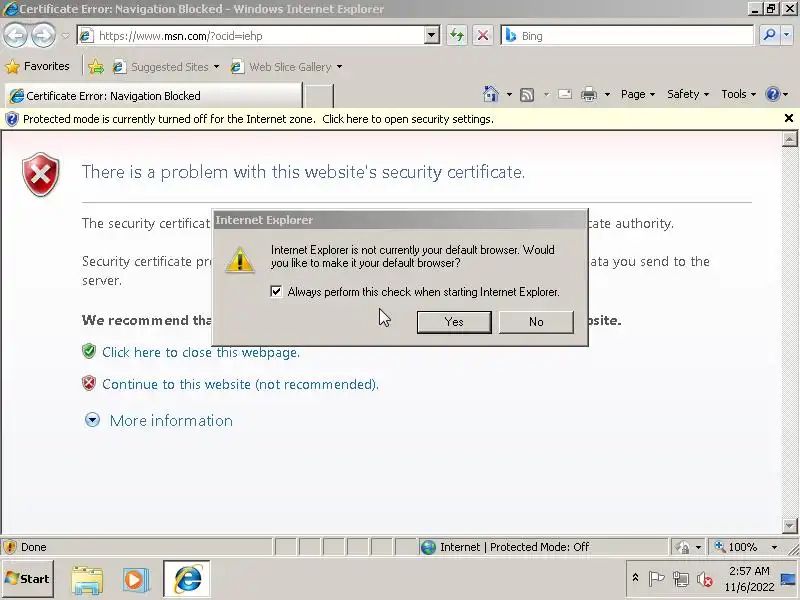Open the Windows Start menu
The image size is (800, 600).
pos(28,579)
